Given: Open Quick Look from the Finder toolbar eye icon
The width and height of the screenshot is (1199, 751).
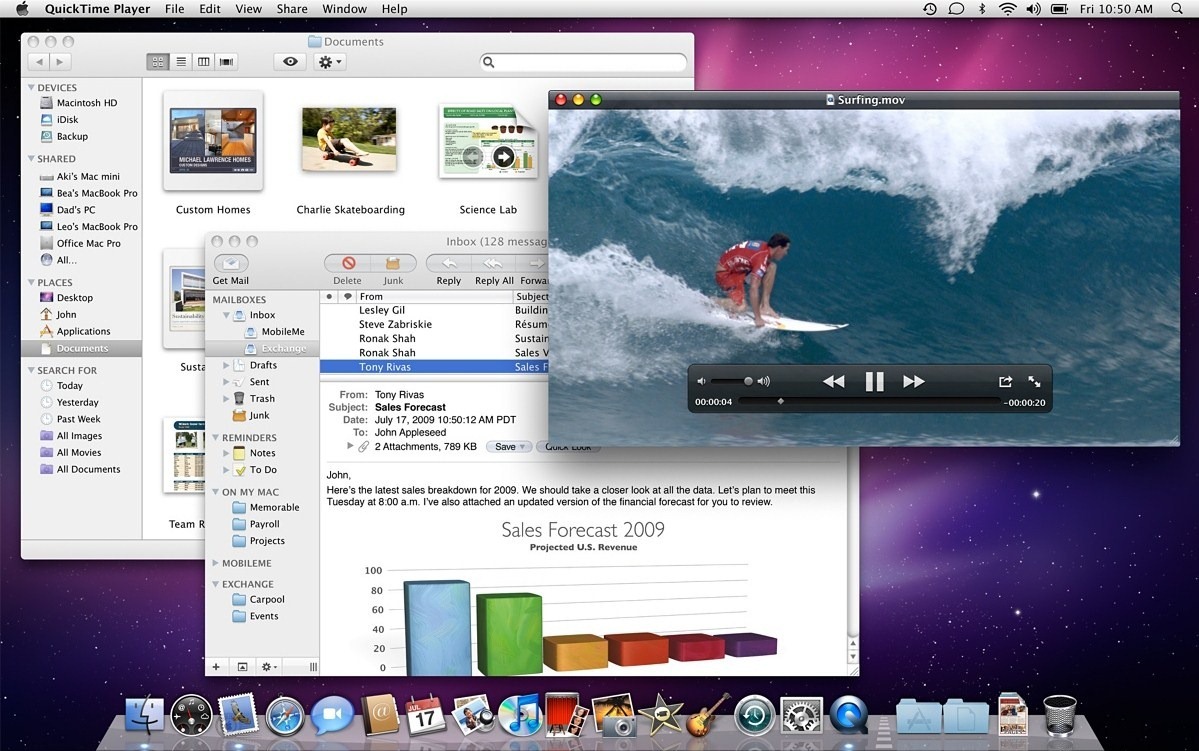Looking at the screenshot, I should click(289, 60).
